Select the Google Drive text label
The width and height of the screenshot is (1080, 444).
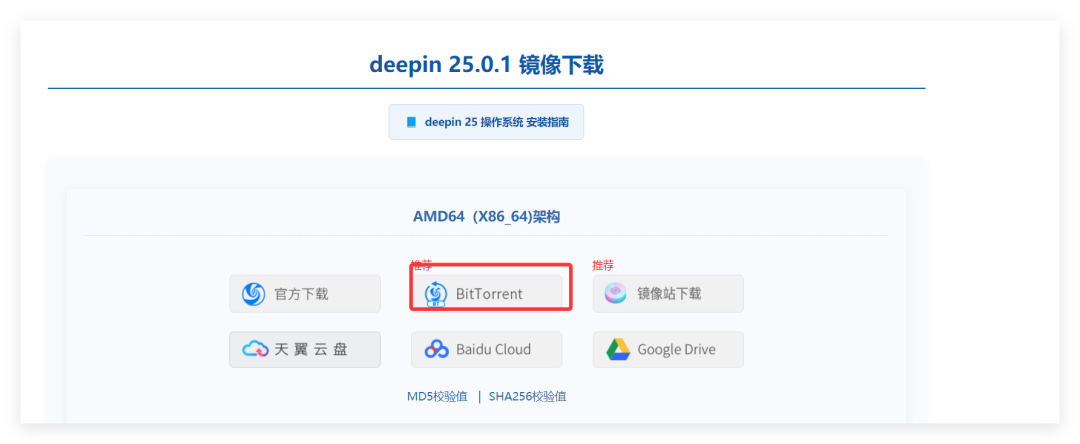coord(676,349)
